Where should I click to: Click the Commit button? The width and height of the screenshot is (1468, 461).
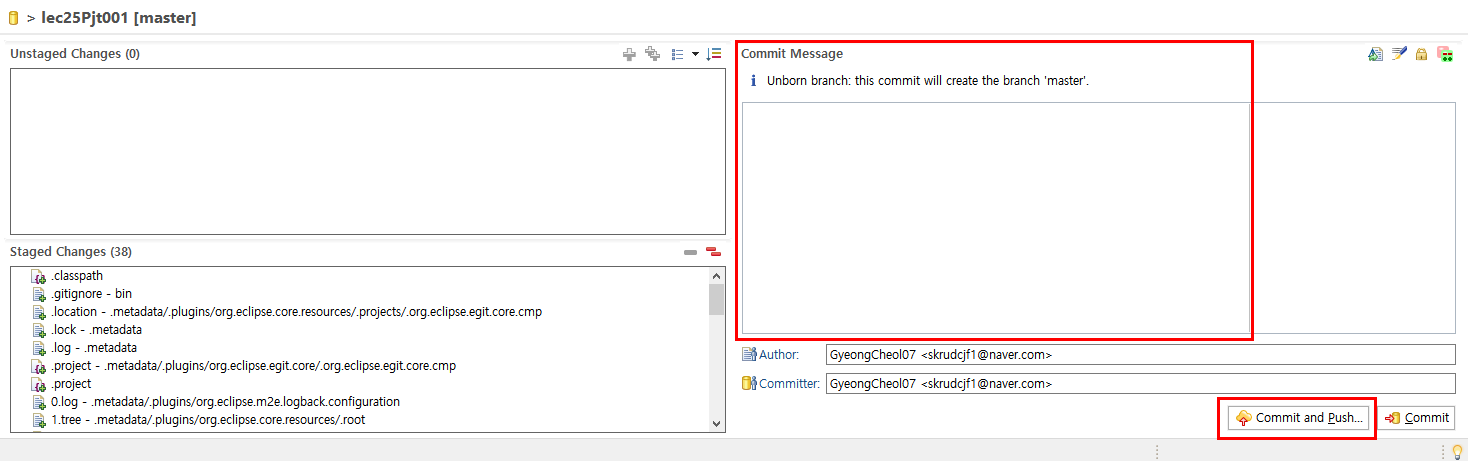coord(1417,418)
